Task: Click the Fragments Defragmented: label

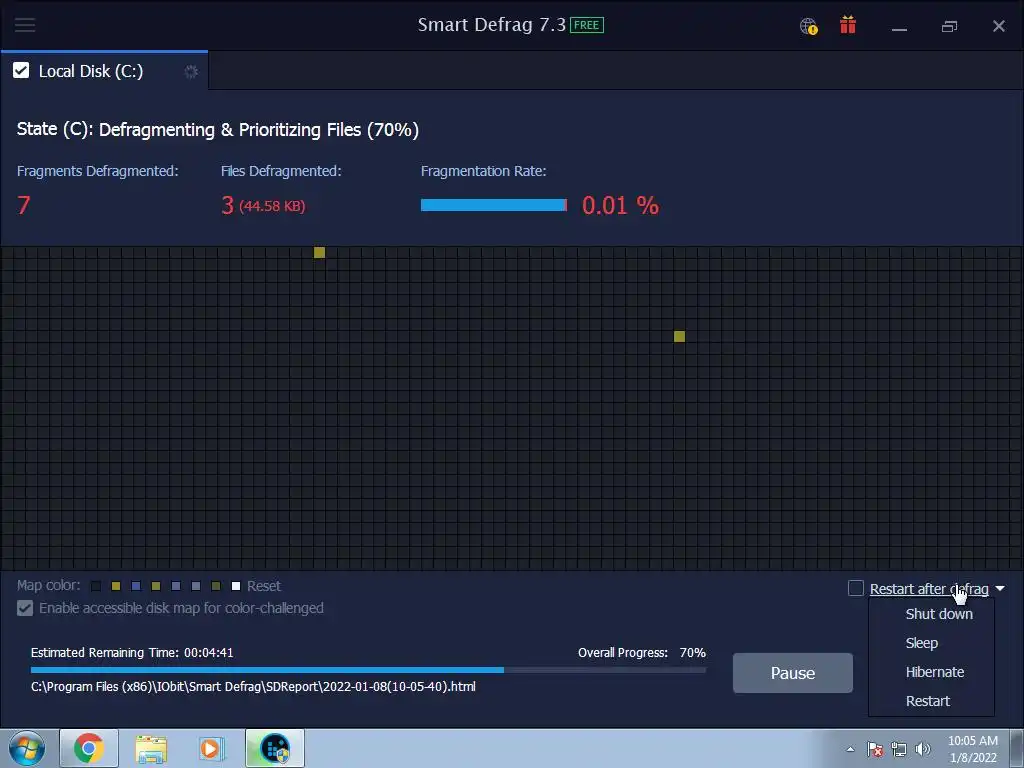Action: (97, 171)
